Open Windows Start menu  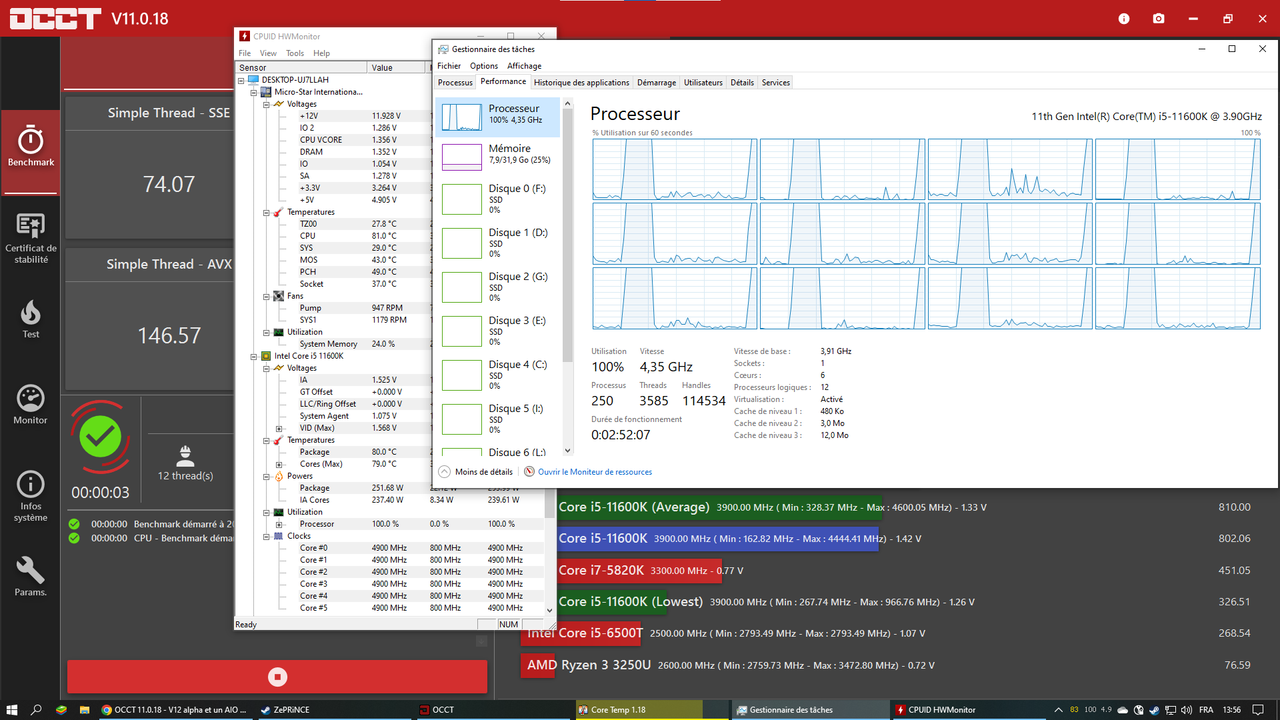point(10,710)
